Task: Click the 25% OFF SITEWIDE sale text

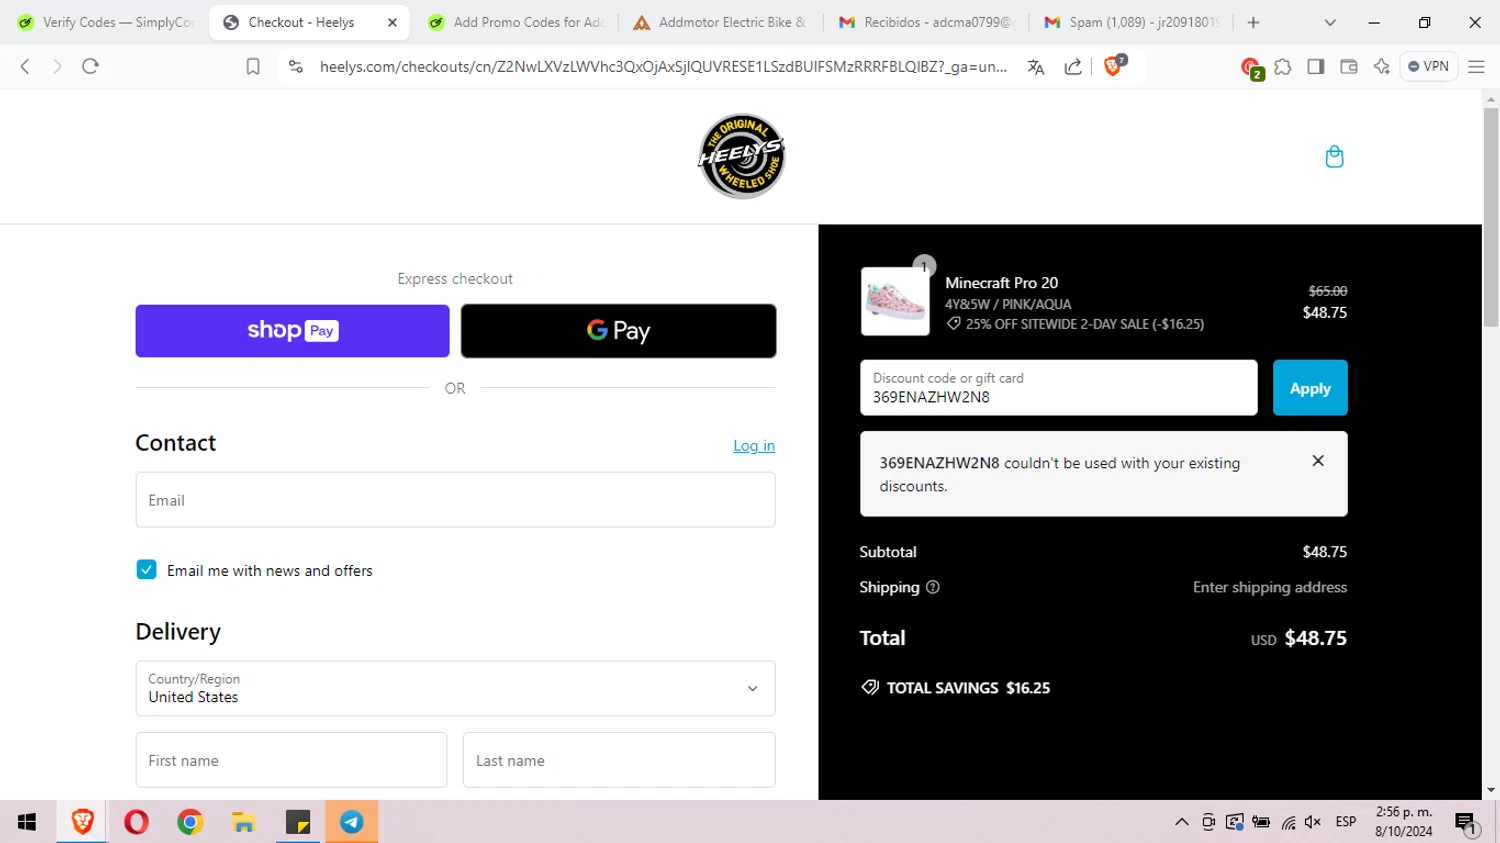Action: click(1084, 324)
